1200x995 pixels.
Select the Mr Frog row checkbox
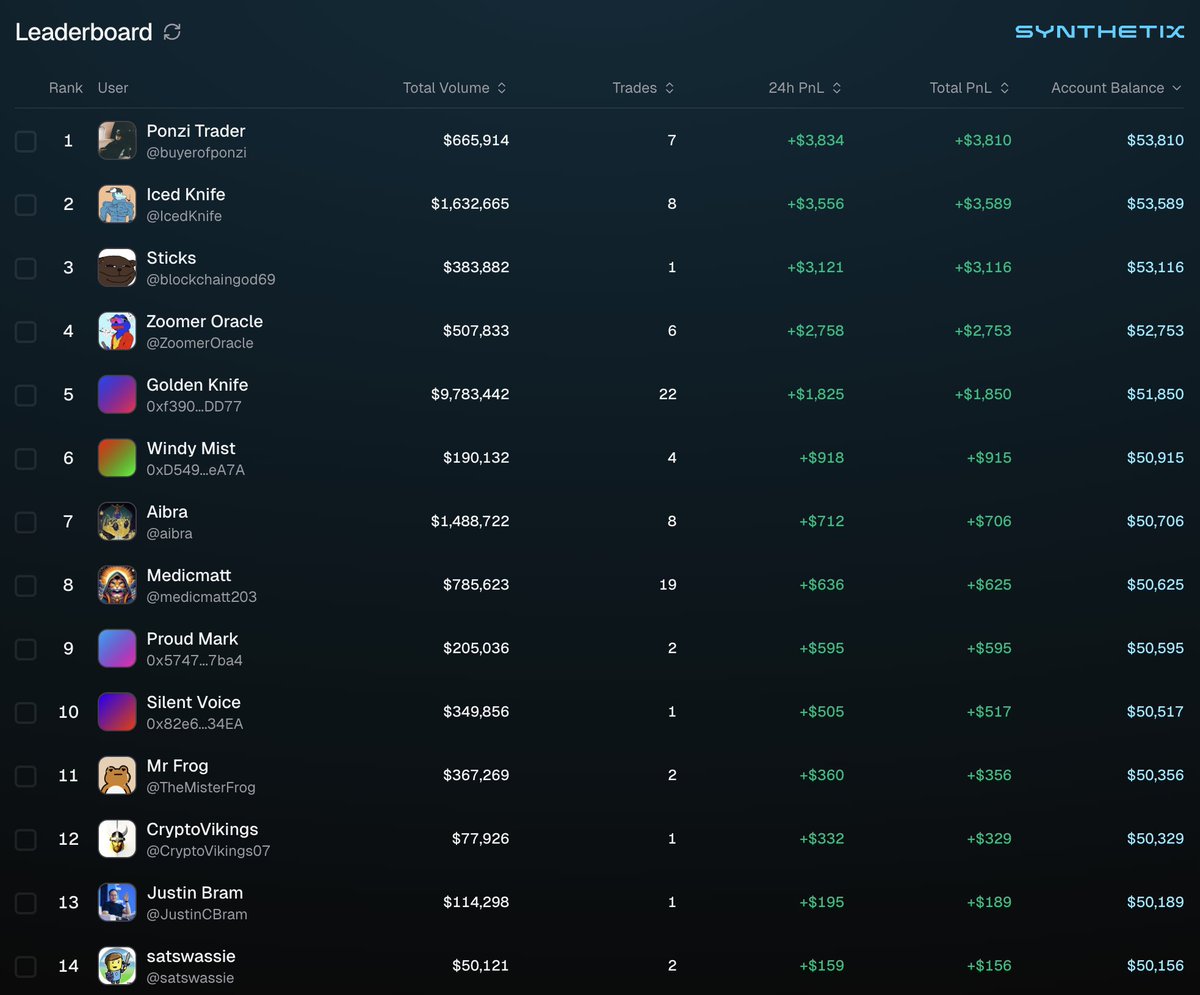tap(26, 776)
